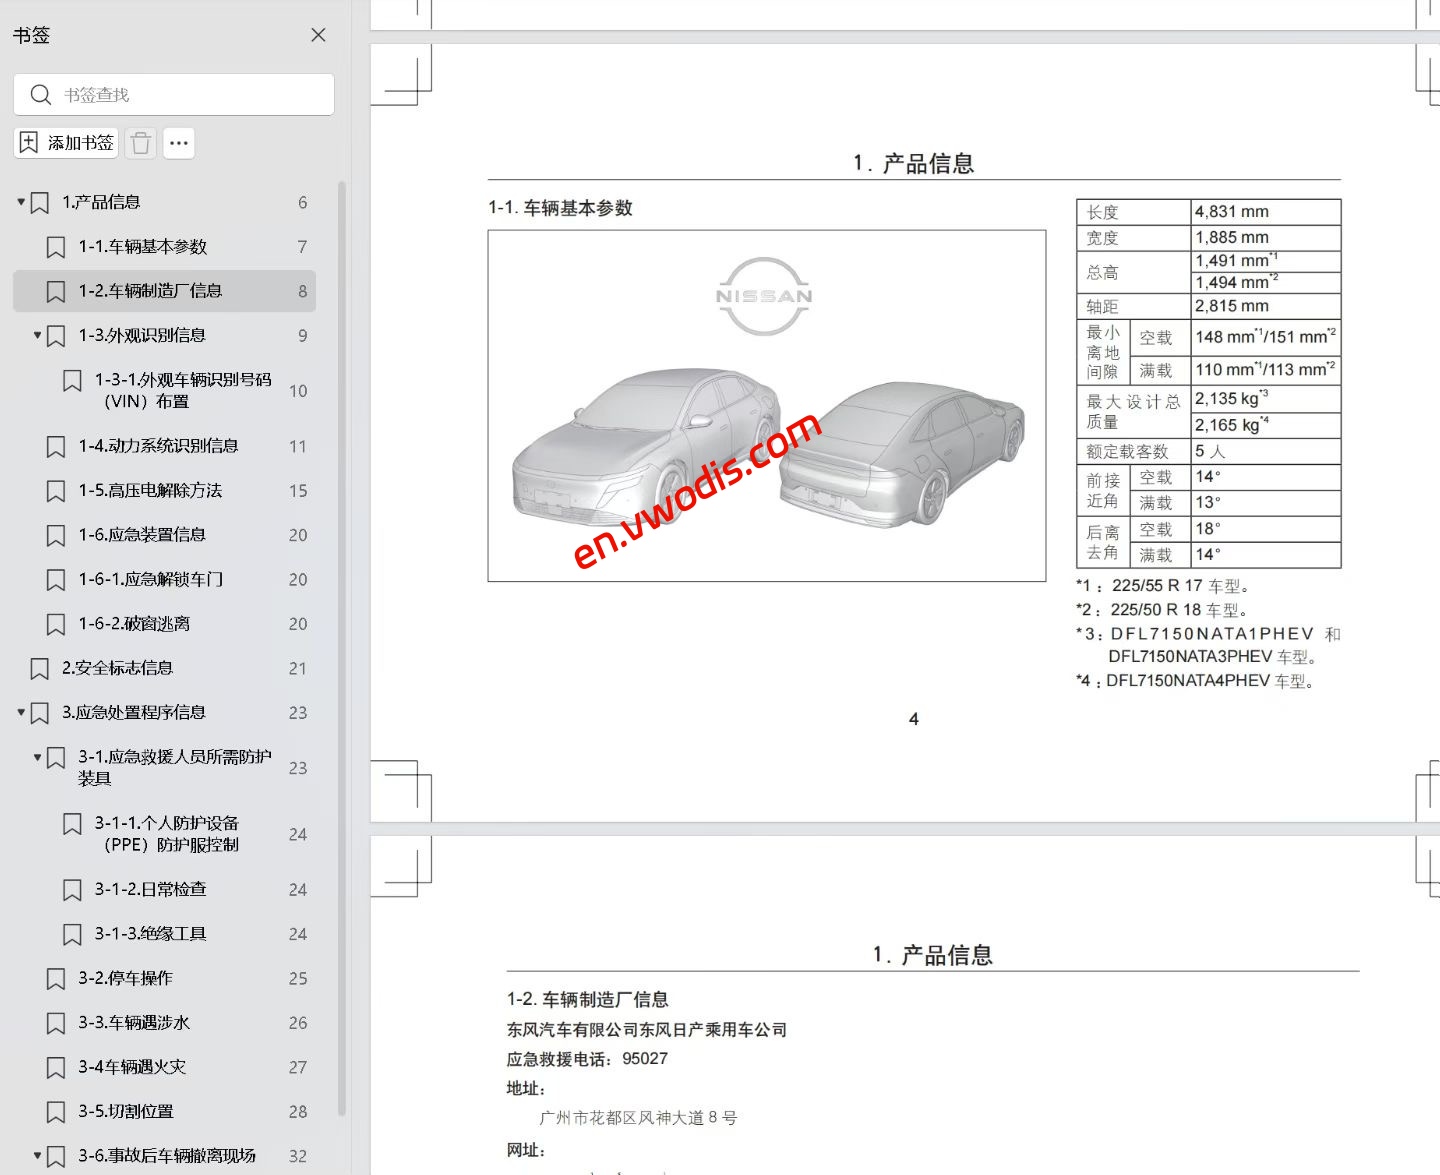Click bookmark icon beside 2.安全标志信息
1440x1175 pixels.
click(40, 667)
